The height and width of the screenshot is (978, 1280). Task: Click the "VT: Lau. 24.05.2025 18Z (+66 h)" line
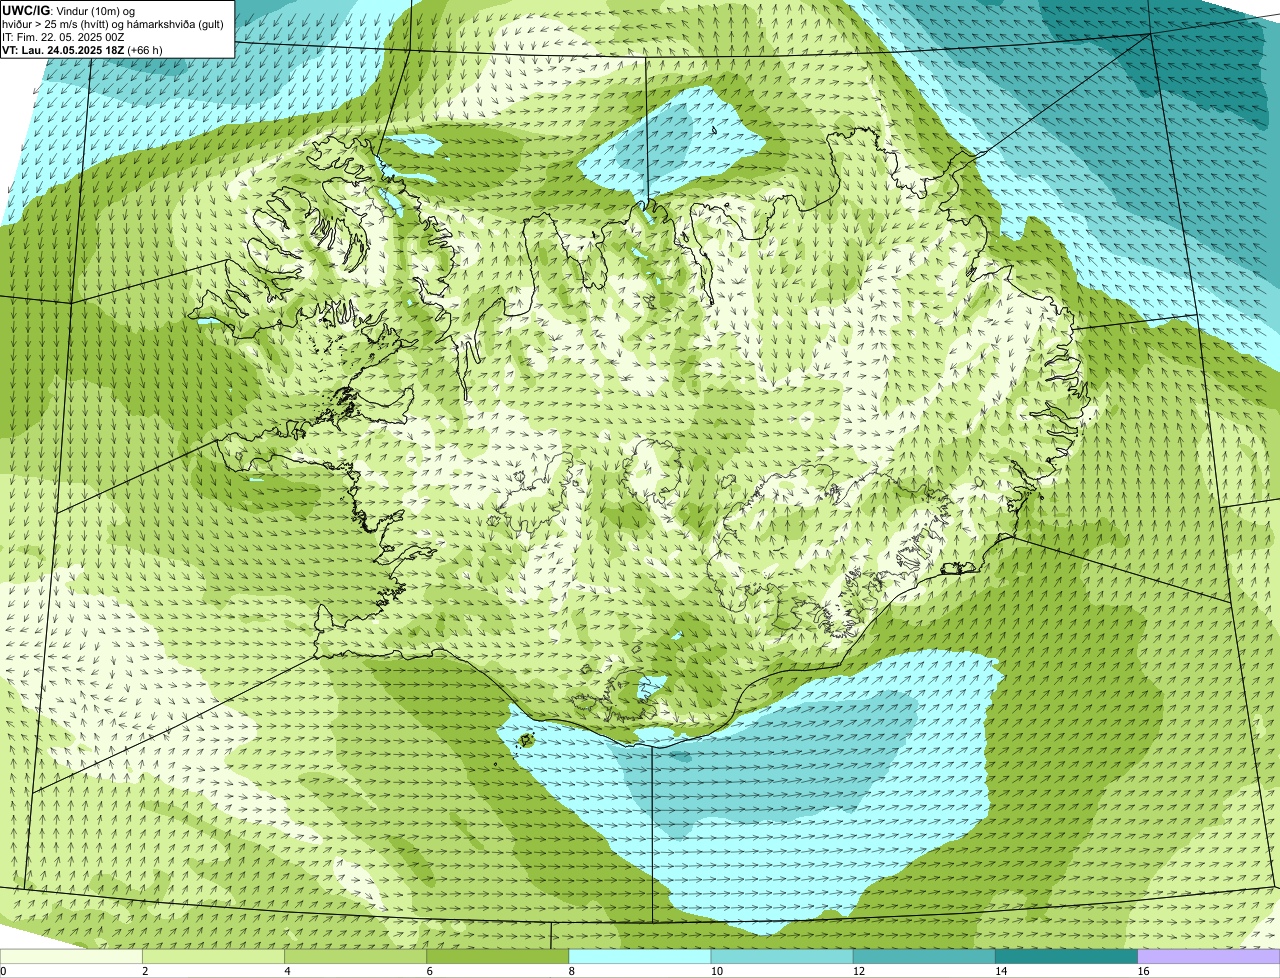pos(82,49)
